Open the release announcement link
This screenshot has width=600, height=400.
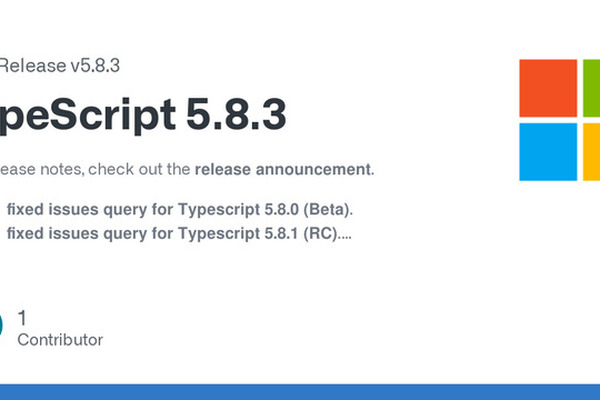pos(283,169)
